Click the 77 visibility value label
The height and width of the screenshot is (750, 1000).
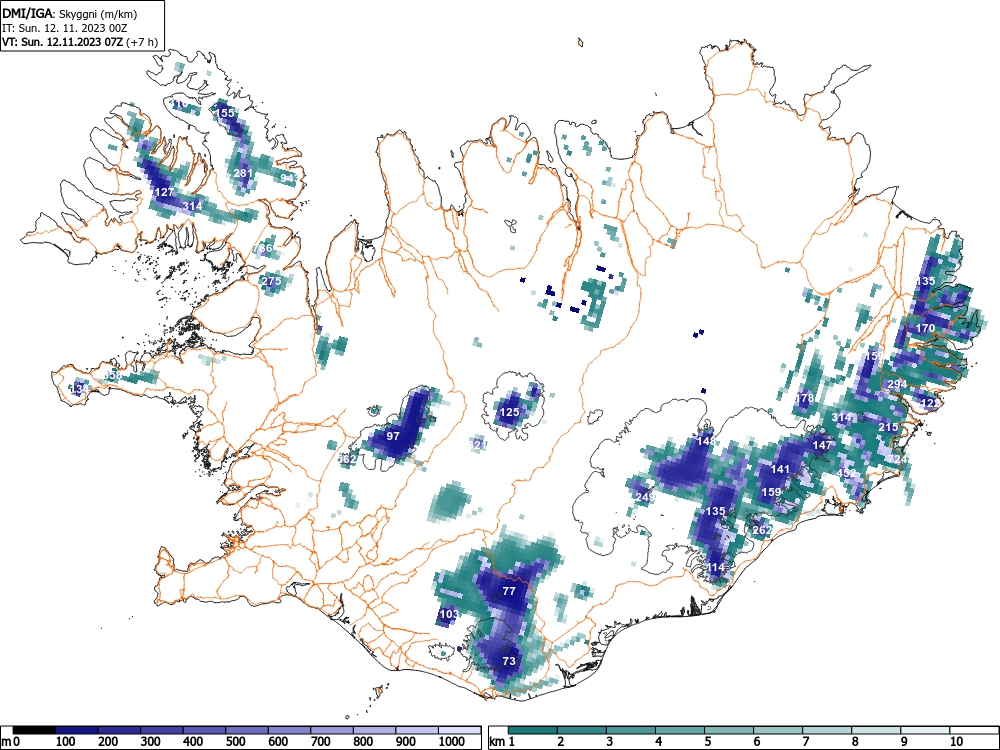[x=508, y=591]
